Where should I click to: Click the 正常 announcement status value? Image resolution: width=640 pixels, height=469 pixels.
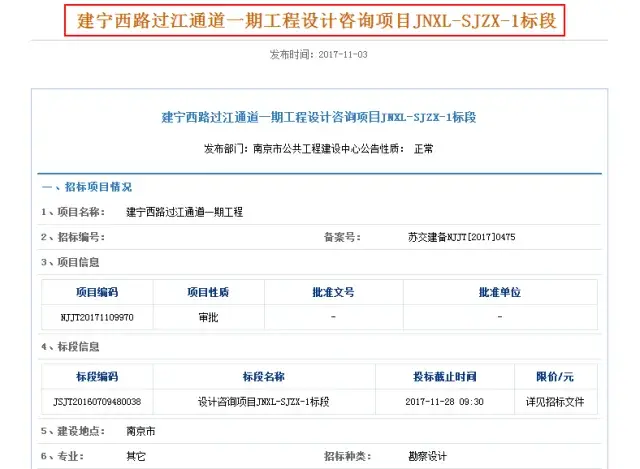[x=423, y=149]
